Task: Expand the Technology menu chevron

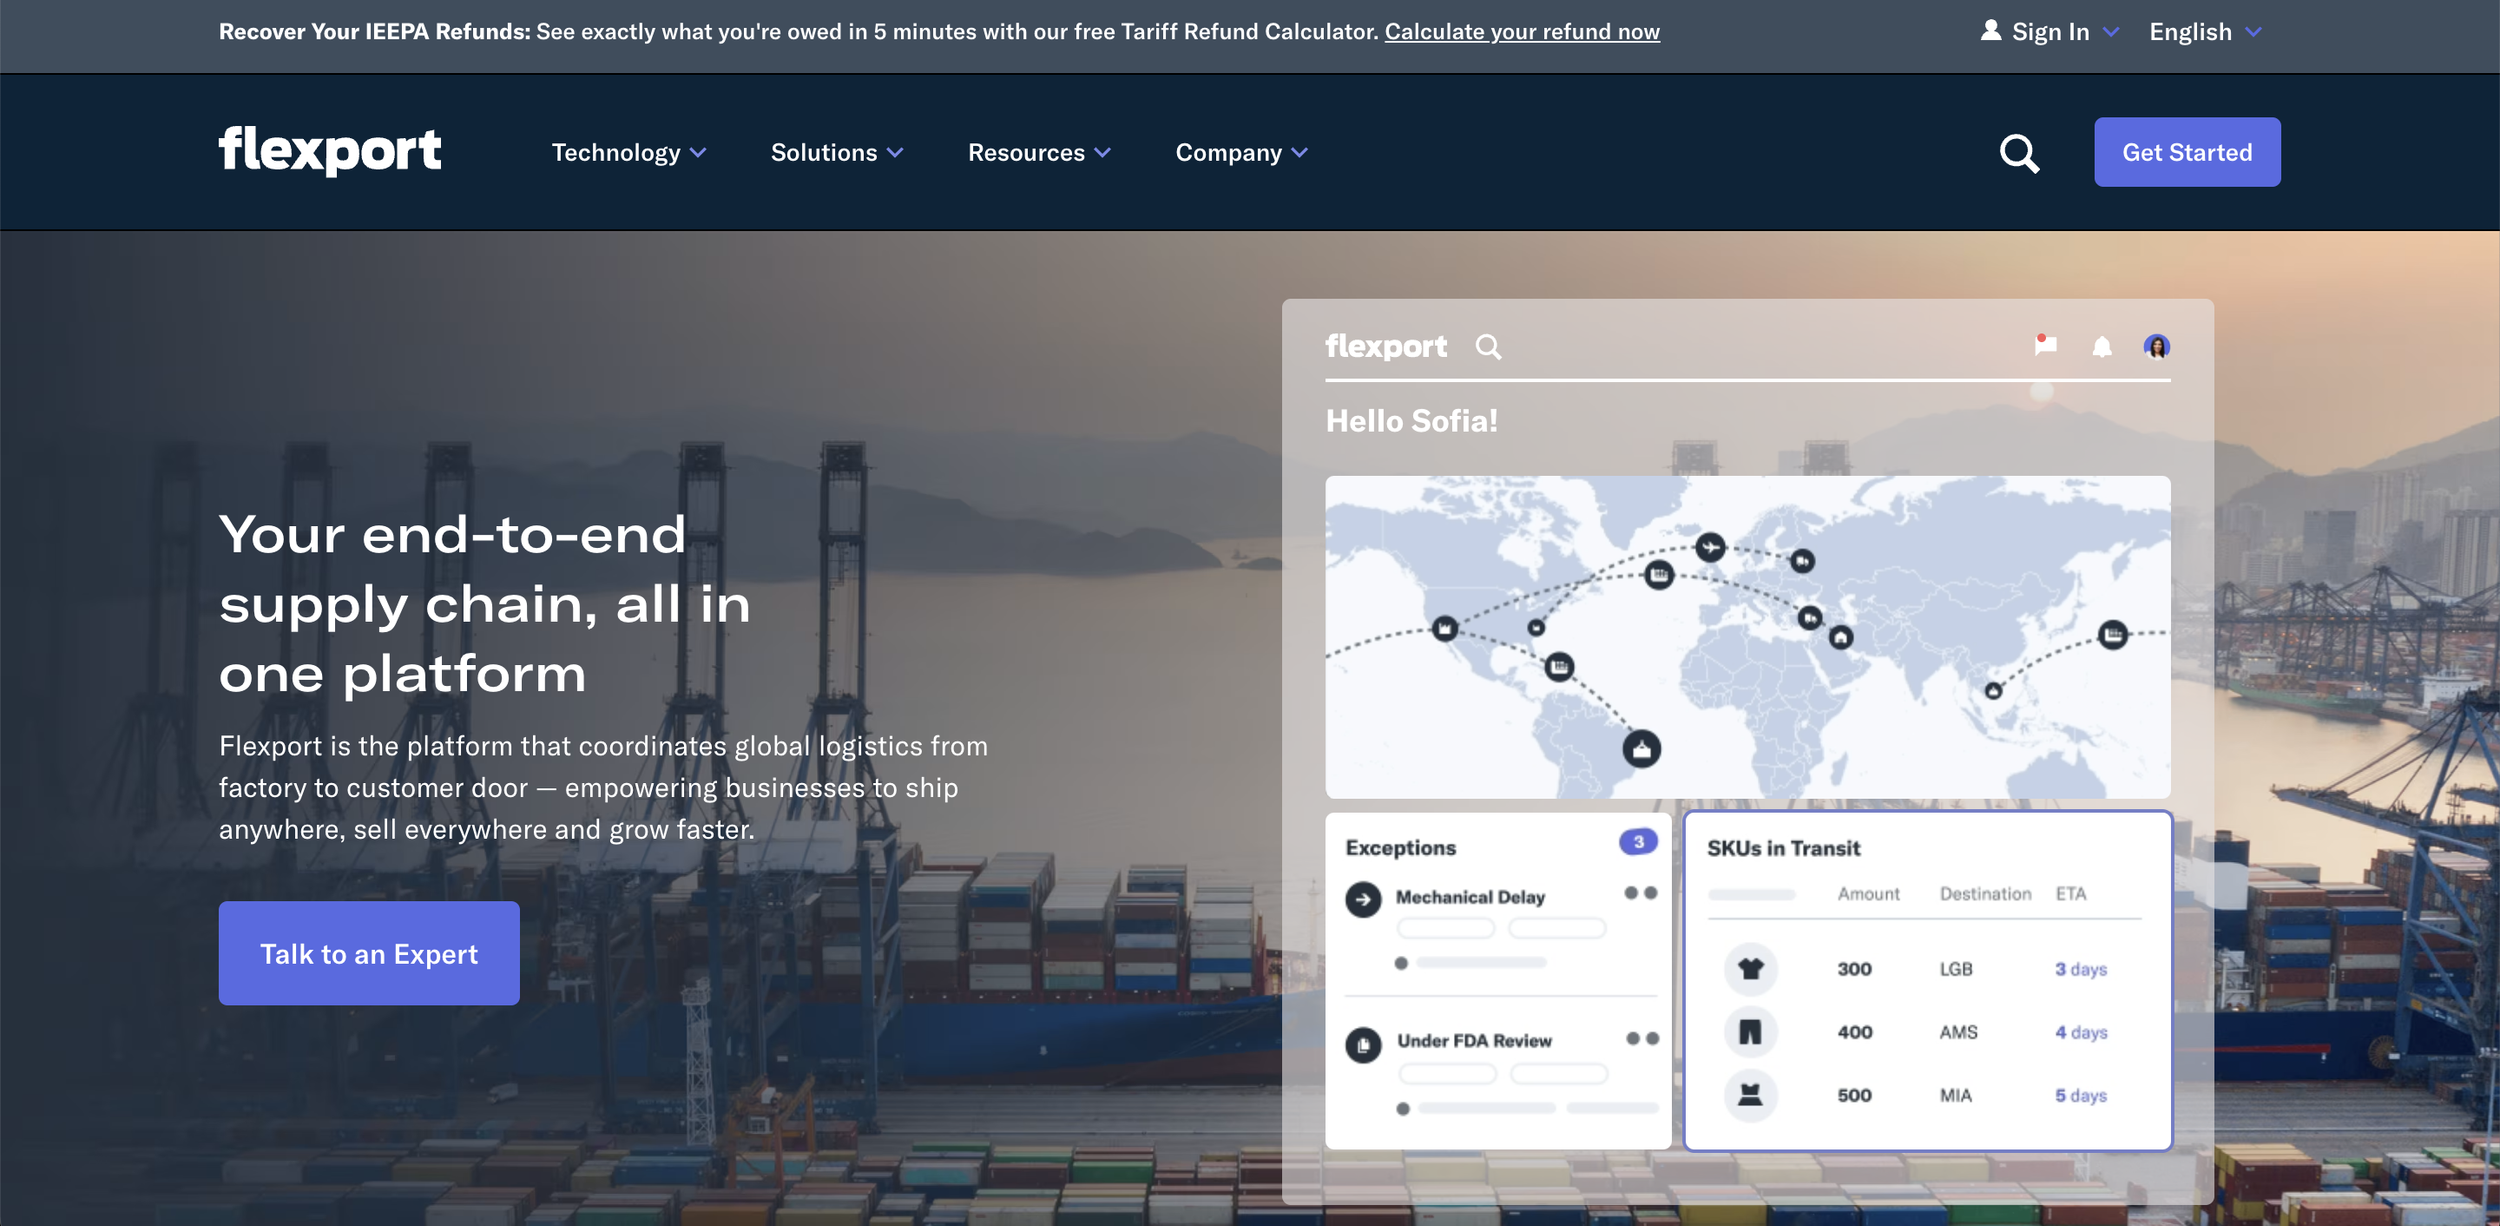Action: (x=698, y=153)
